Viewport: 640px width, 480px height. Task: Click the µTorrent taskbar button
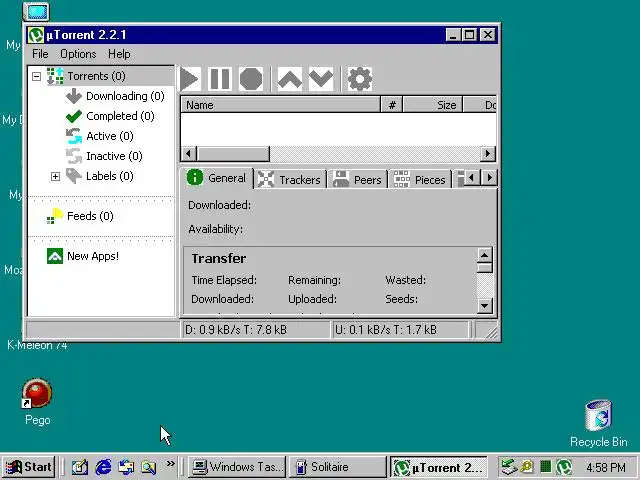[439, 467]
